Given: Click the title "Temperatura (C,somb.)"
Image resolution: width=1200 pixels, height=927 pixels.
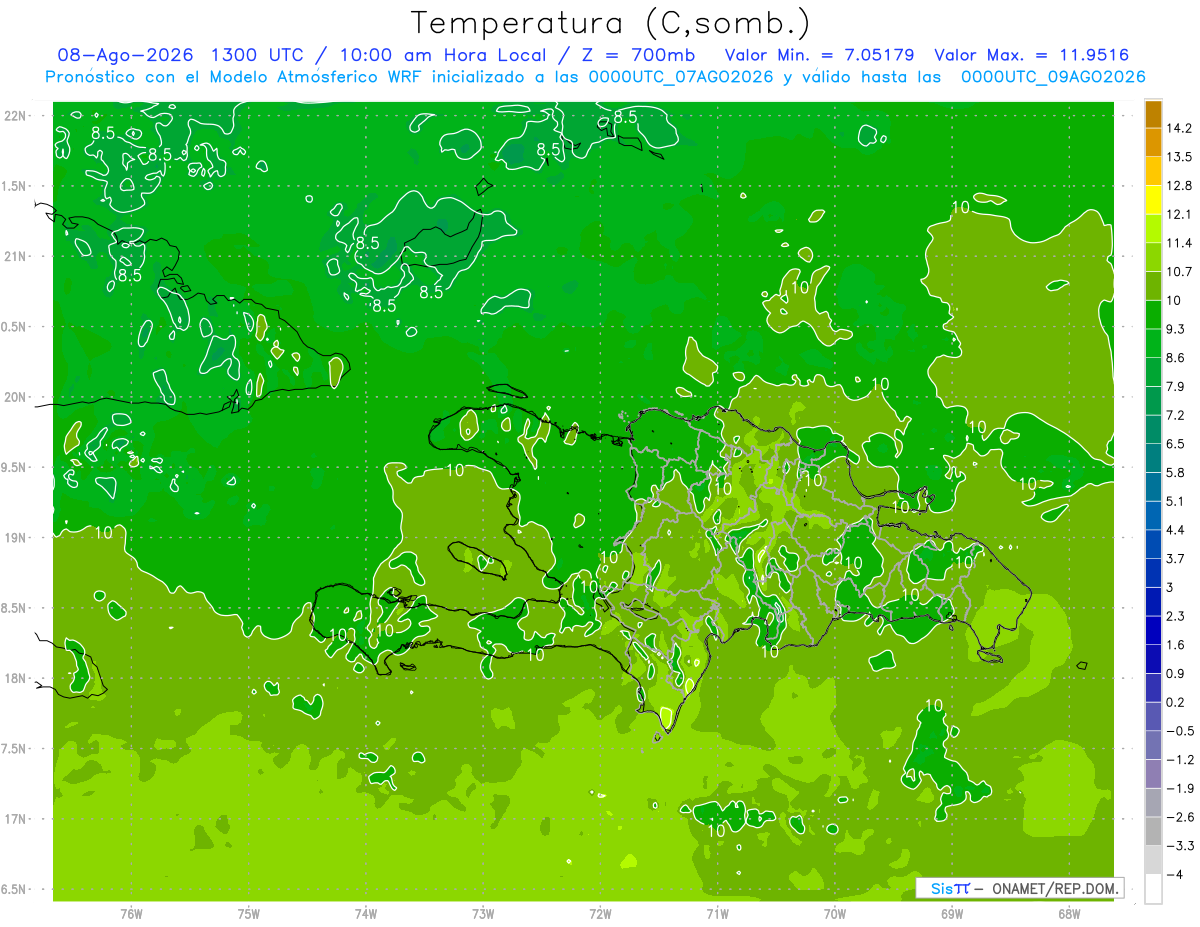Looking at the screenshot, I should tap(610, 24).
